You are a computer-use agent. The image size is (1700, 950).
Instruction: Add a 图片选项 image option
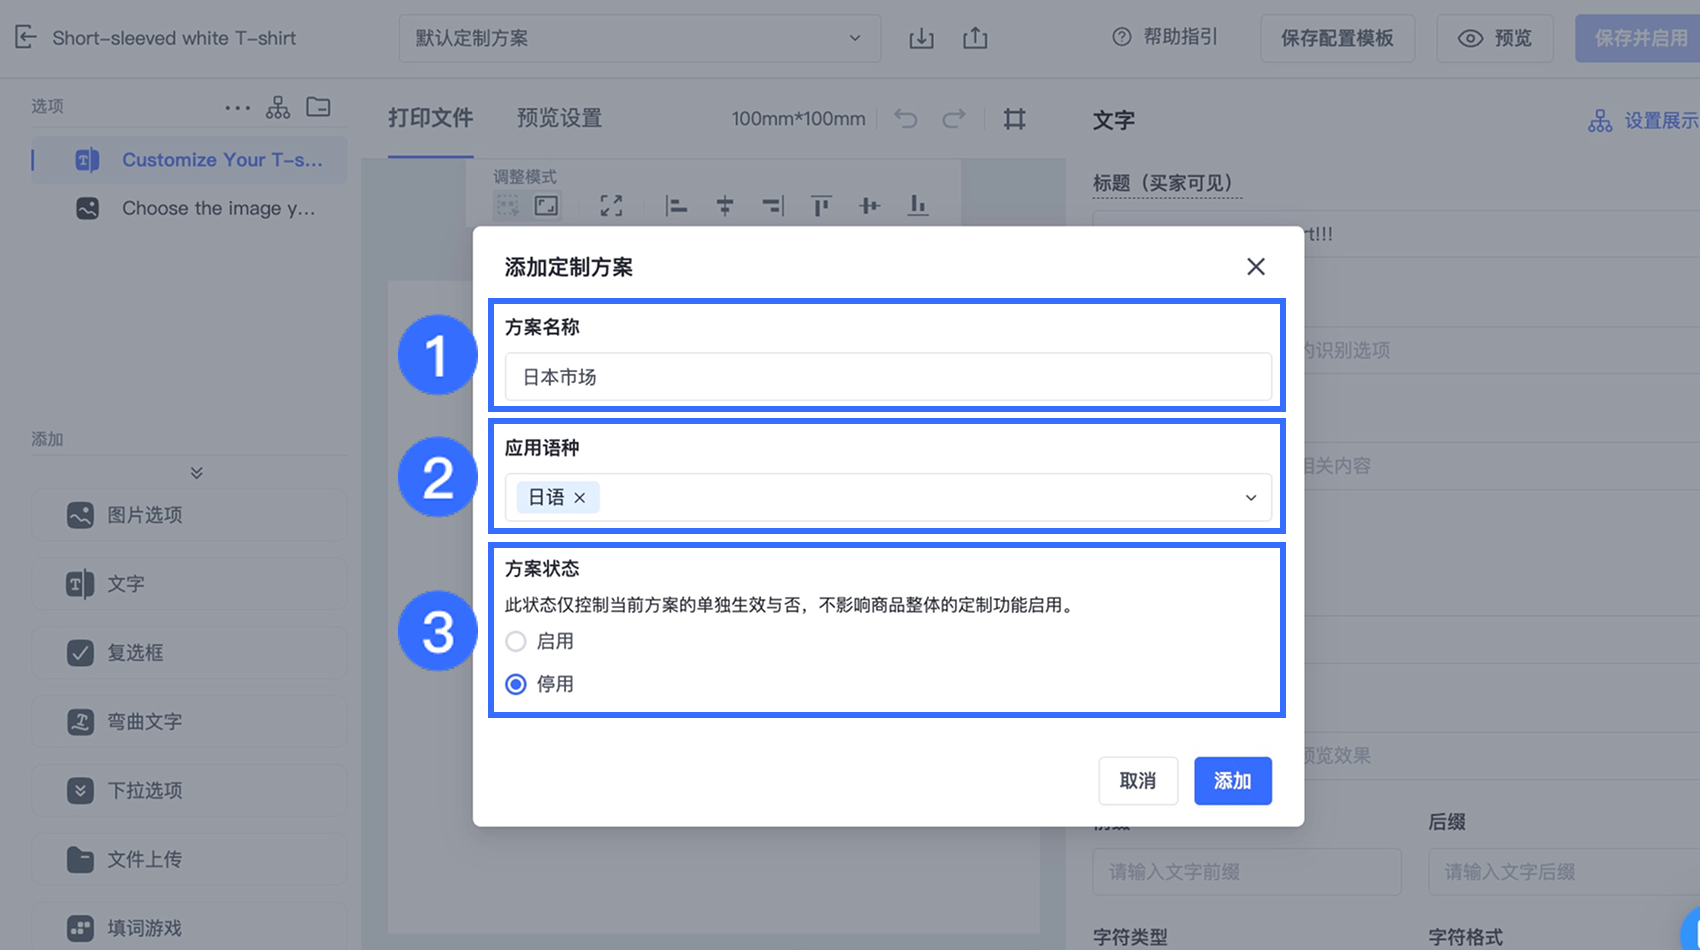pyautogui.click(x=190, y=515)
